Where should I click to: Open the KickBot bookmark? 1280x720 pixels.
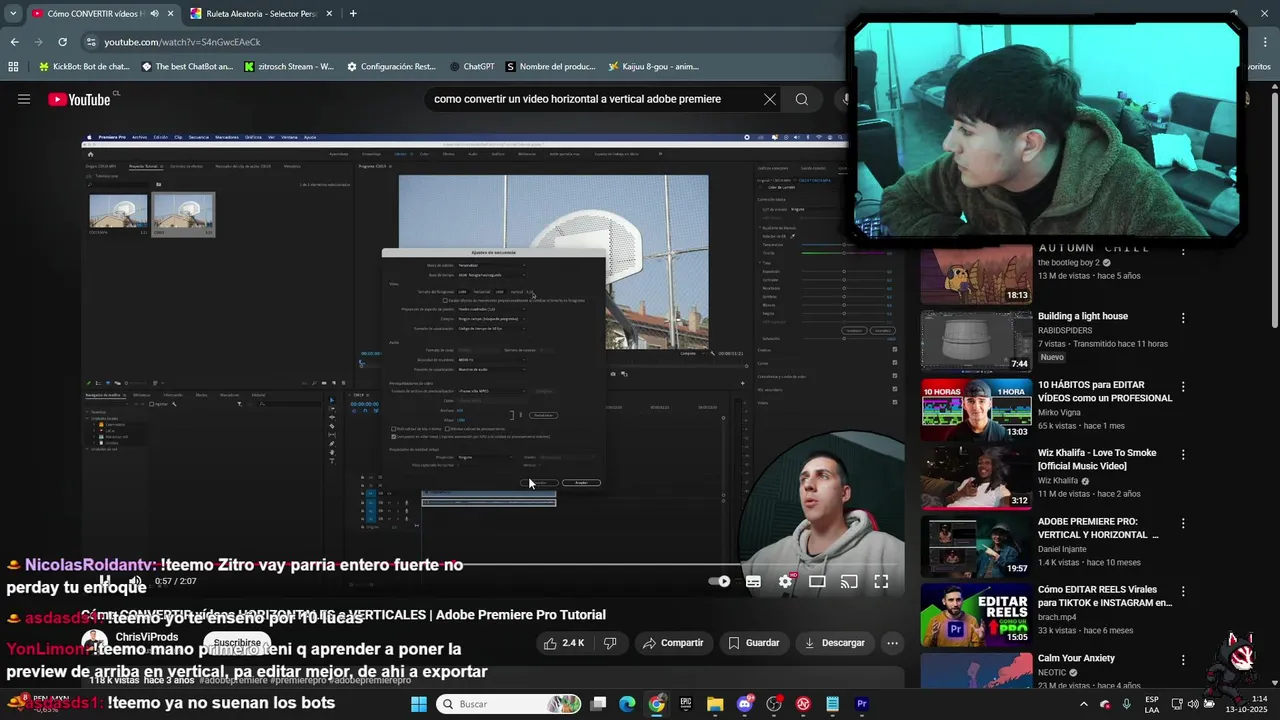(83, 67)
